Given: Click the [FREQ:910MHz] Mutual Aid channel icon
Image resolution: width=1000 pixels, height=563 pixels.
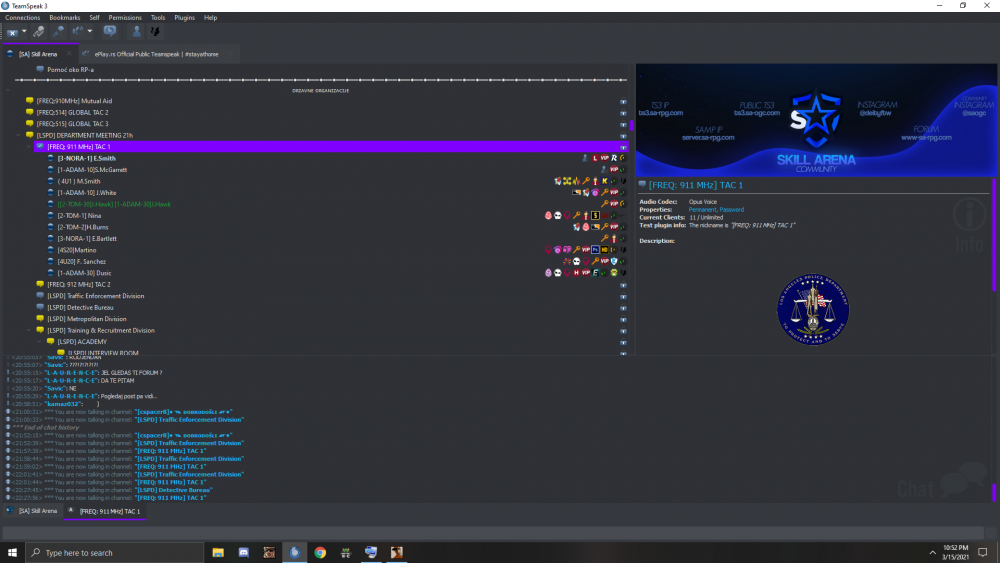Looking at the screenshot, I should coord(30,101).
